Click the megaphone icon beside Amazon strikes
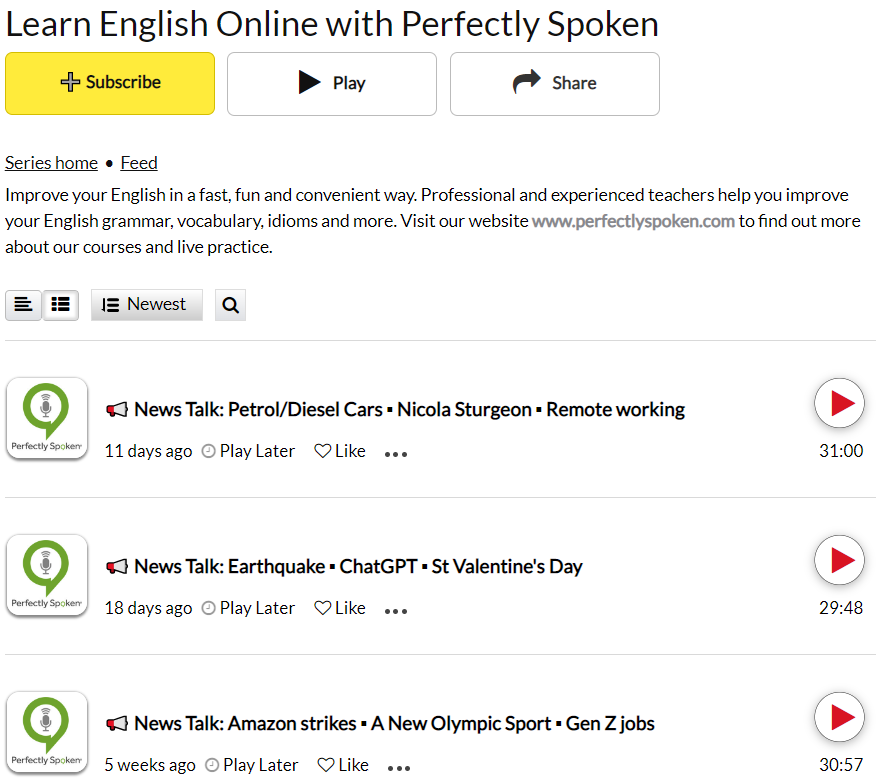Screen dimensions: 882x780 (x=117, y=723)
